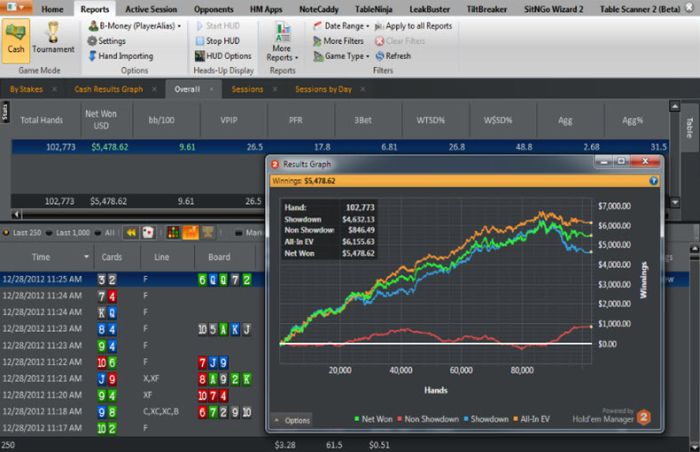Image resolution: width=700 pixels, height=452 pixels.
Task: Click help icon in Results Graph winnings bar
Action: 653,181
